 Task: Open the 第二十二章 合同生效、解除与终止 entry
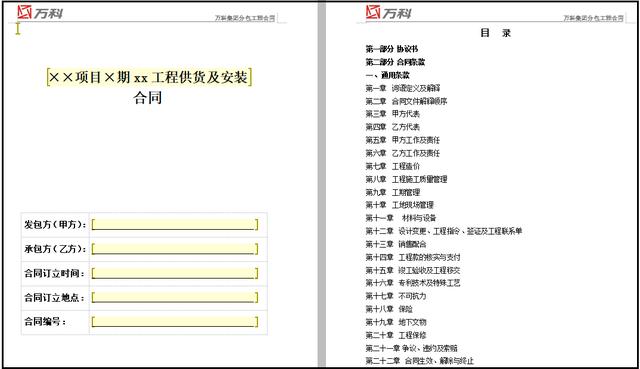[420, 361]
